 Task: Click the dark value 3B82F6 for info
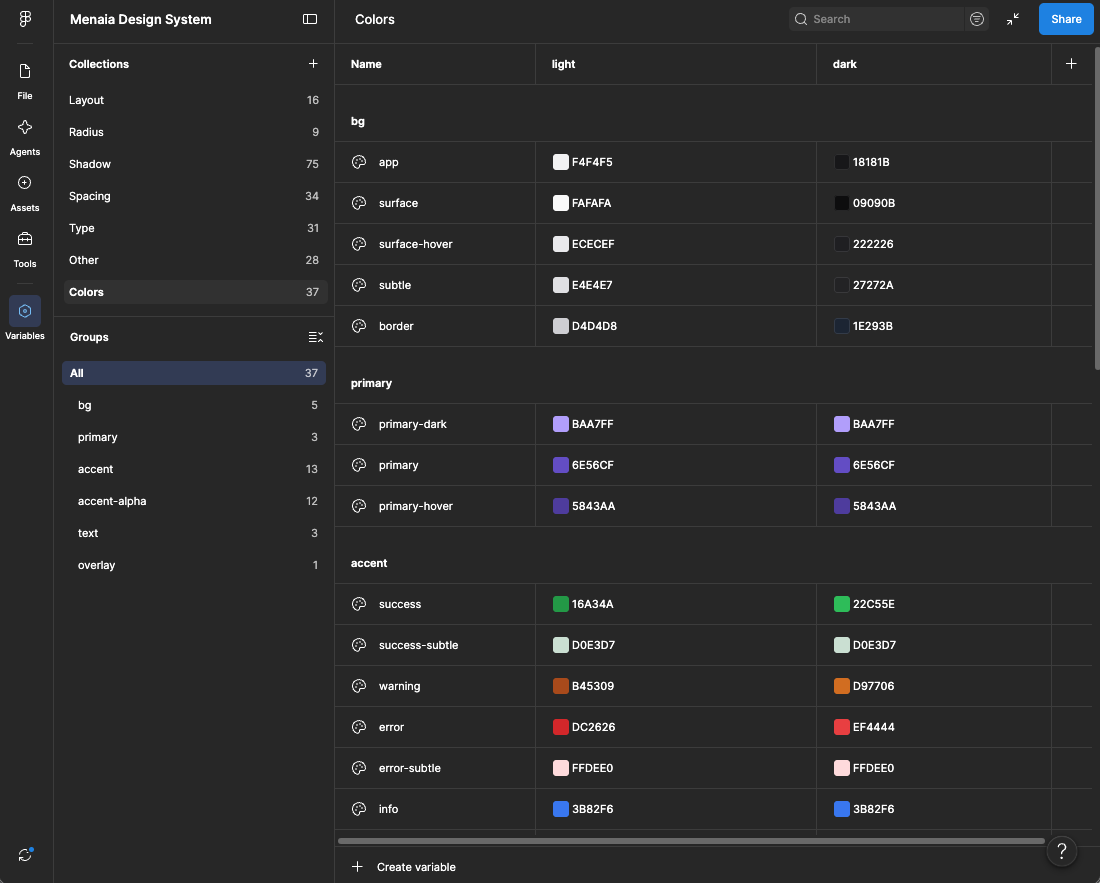click(873, 809)
